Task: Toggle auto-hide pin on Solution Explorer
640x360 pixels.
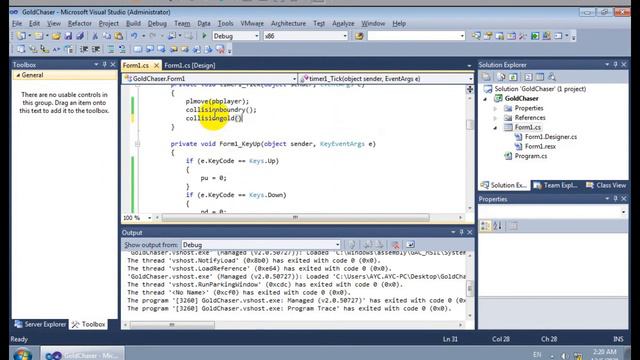Action: (x=616, y=64)
